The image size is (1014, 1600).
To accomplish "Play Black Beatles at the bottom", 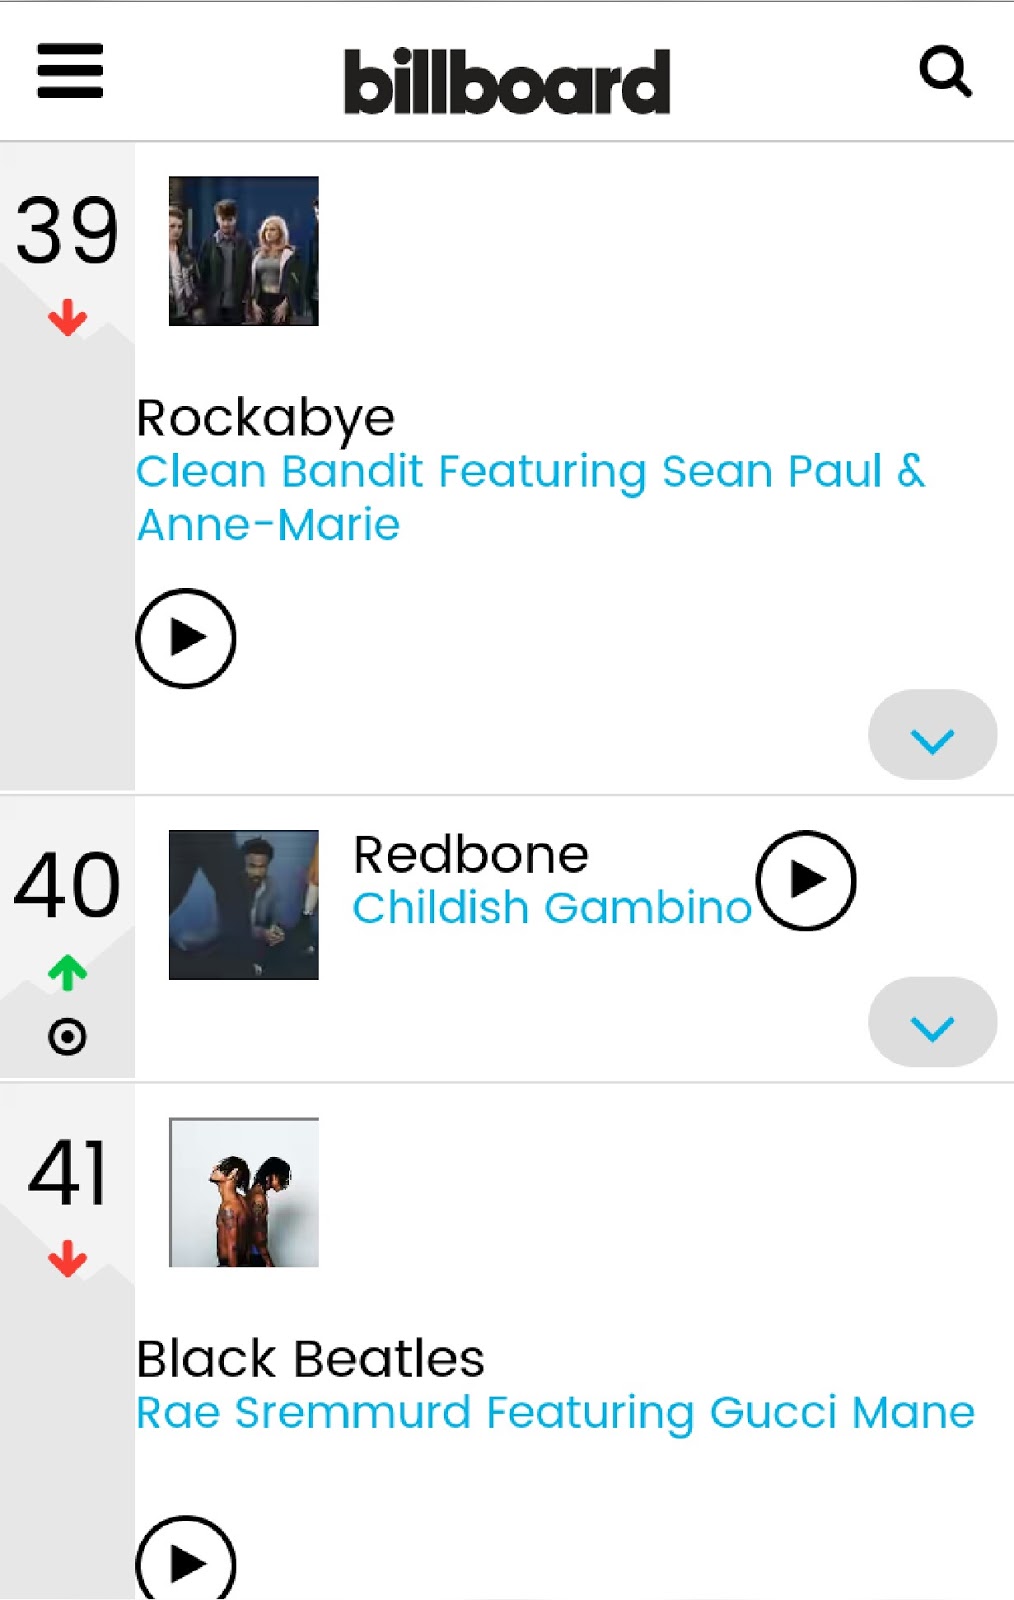I will point(186,1562).
